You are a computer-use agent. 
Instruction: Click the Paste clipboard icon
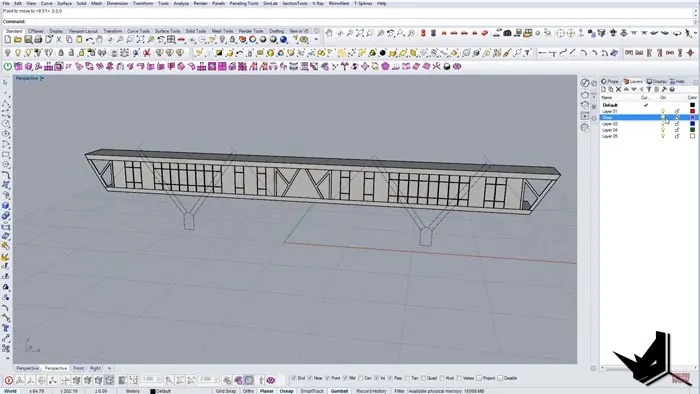pos(79,40)
